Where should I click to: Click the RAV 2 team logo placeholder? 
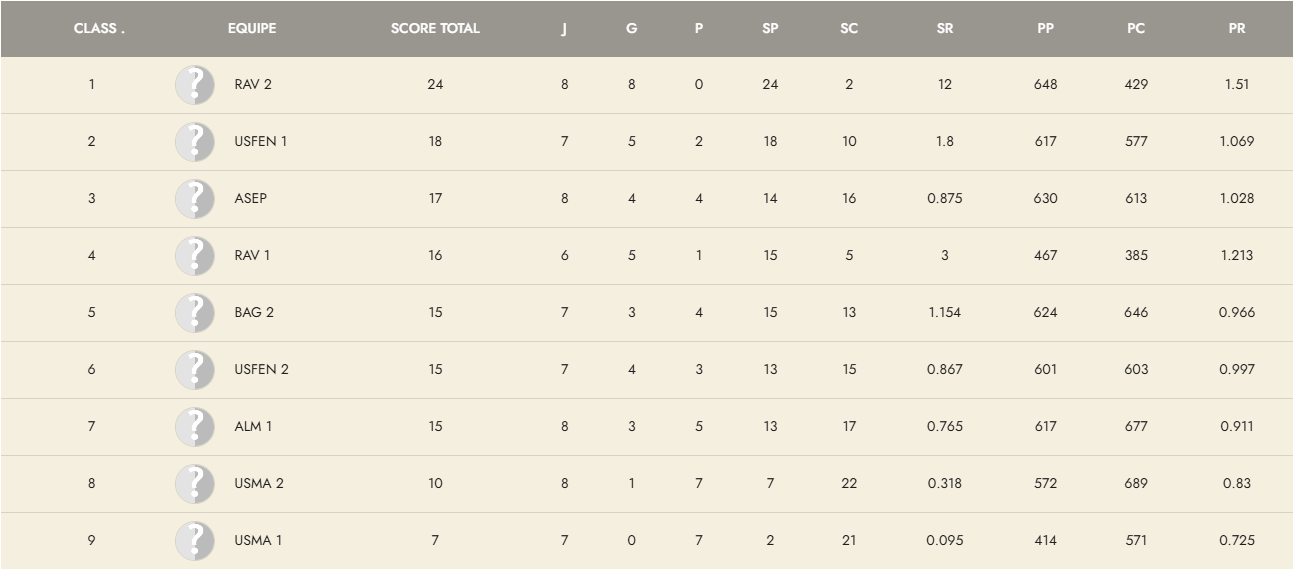click(x=195, y=85)
